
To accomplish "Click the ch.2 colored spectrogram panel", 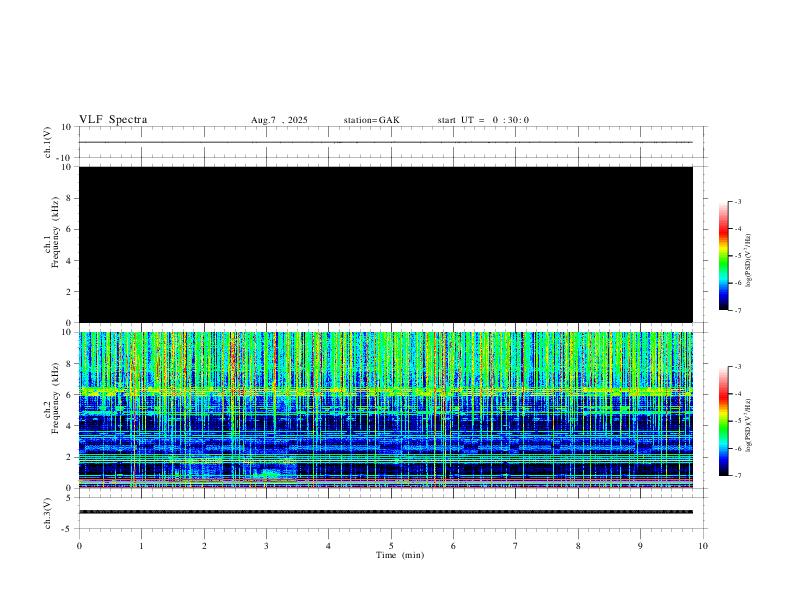I will pyautogui.click(x=386, y=410).
